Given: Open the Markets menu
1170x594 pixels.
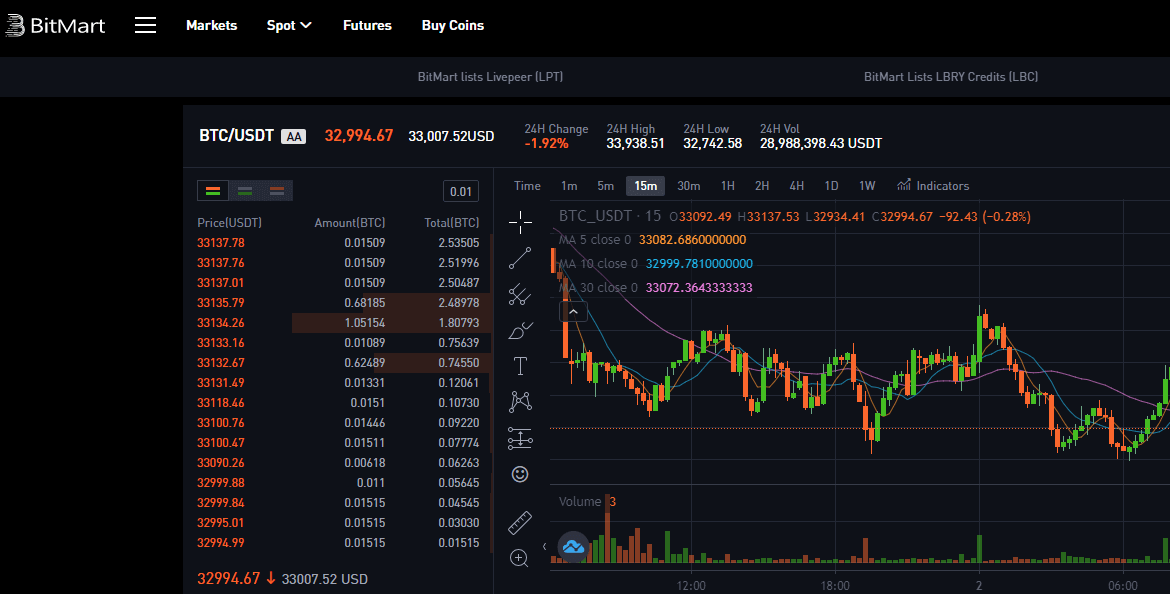Looking at the screenshot, I should (211, 25).
